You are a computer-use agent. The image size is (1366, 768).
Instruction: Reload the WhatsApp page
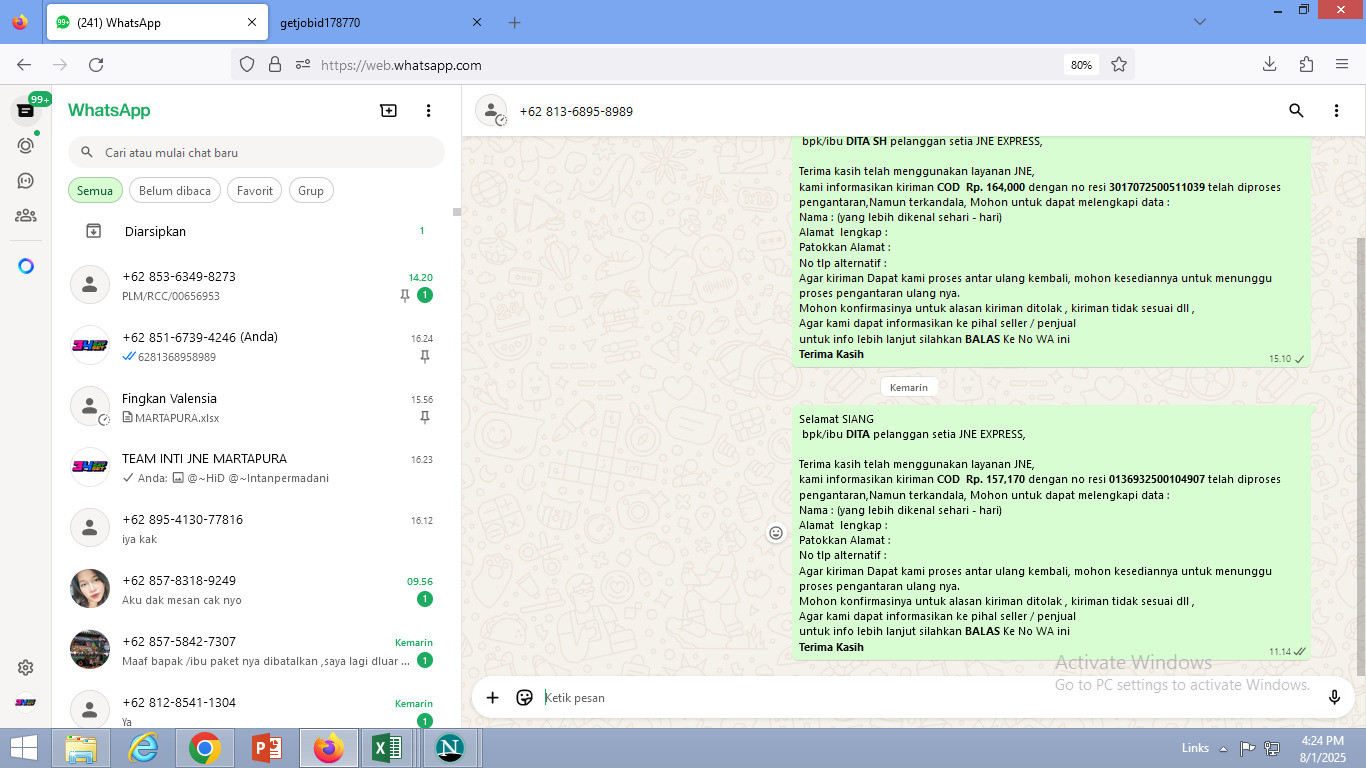point(96,64)
